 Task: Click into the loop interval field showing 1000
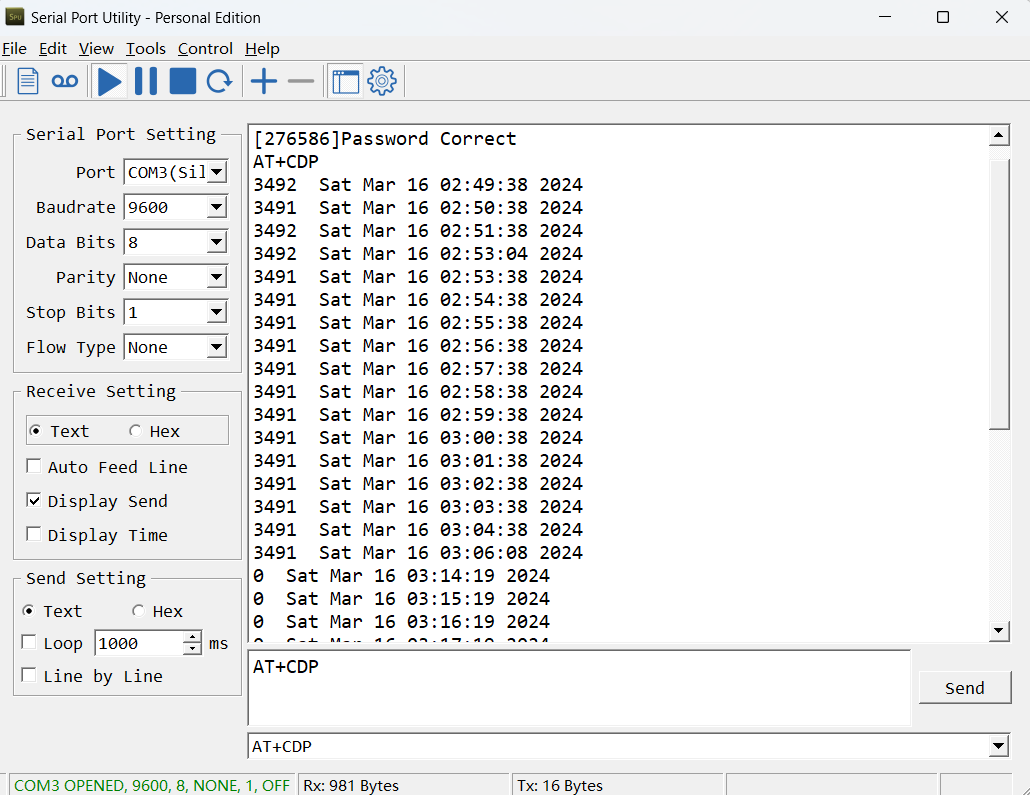pos(139,643)
